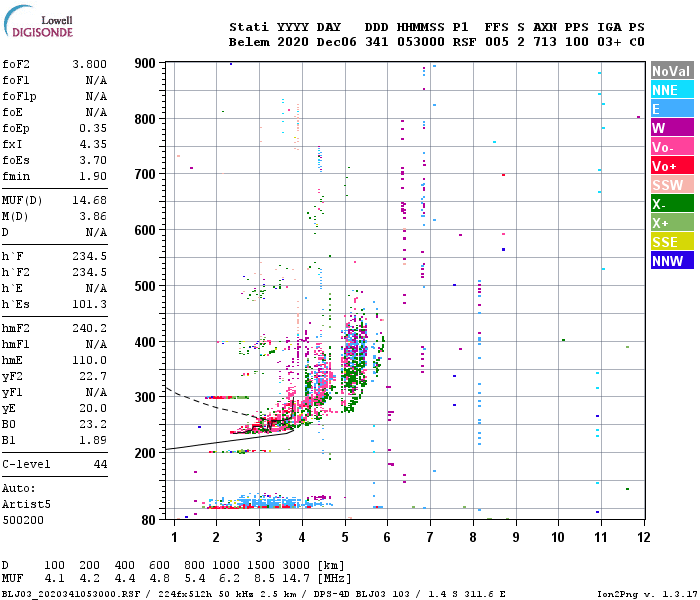Viewport: 700px width, 600px height.
Task: Select the NoVal gray legend swatch
Action: 672,71
